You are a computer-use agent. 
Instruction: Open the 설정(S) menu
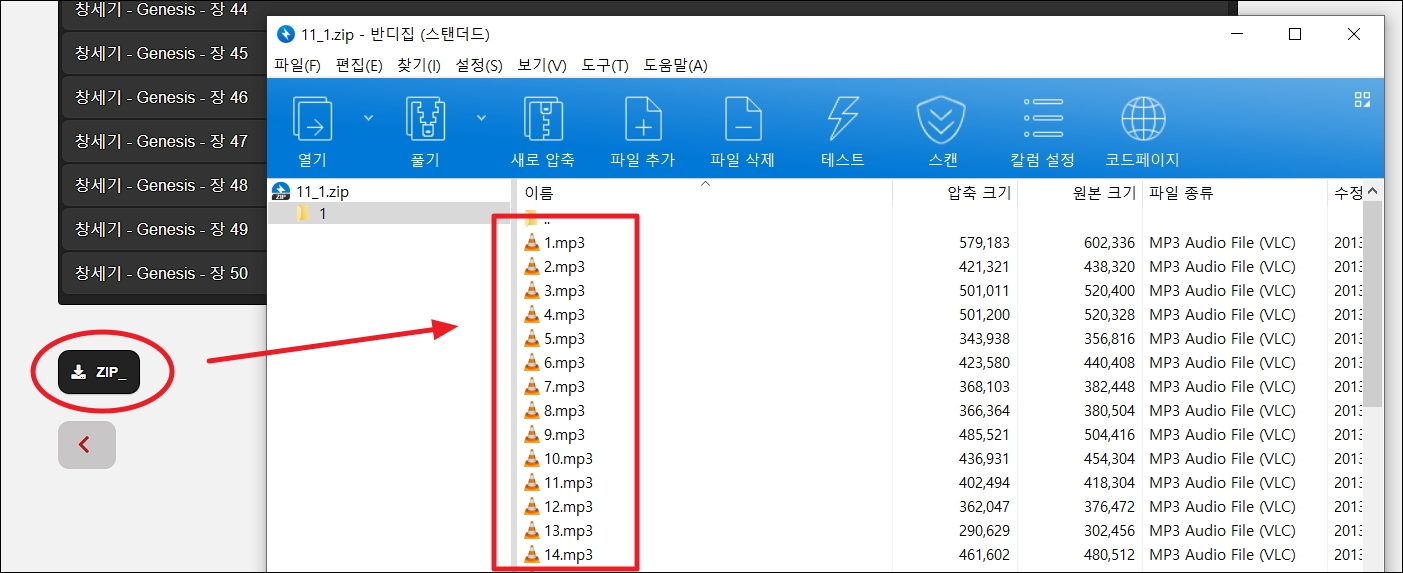coord(479,65)
